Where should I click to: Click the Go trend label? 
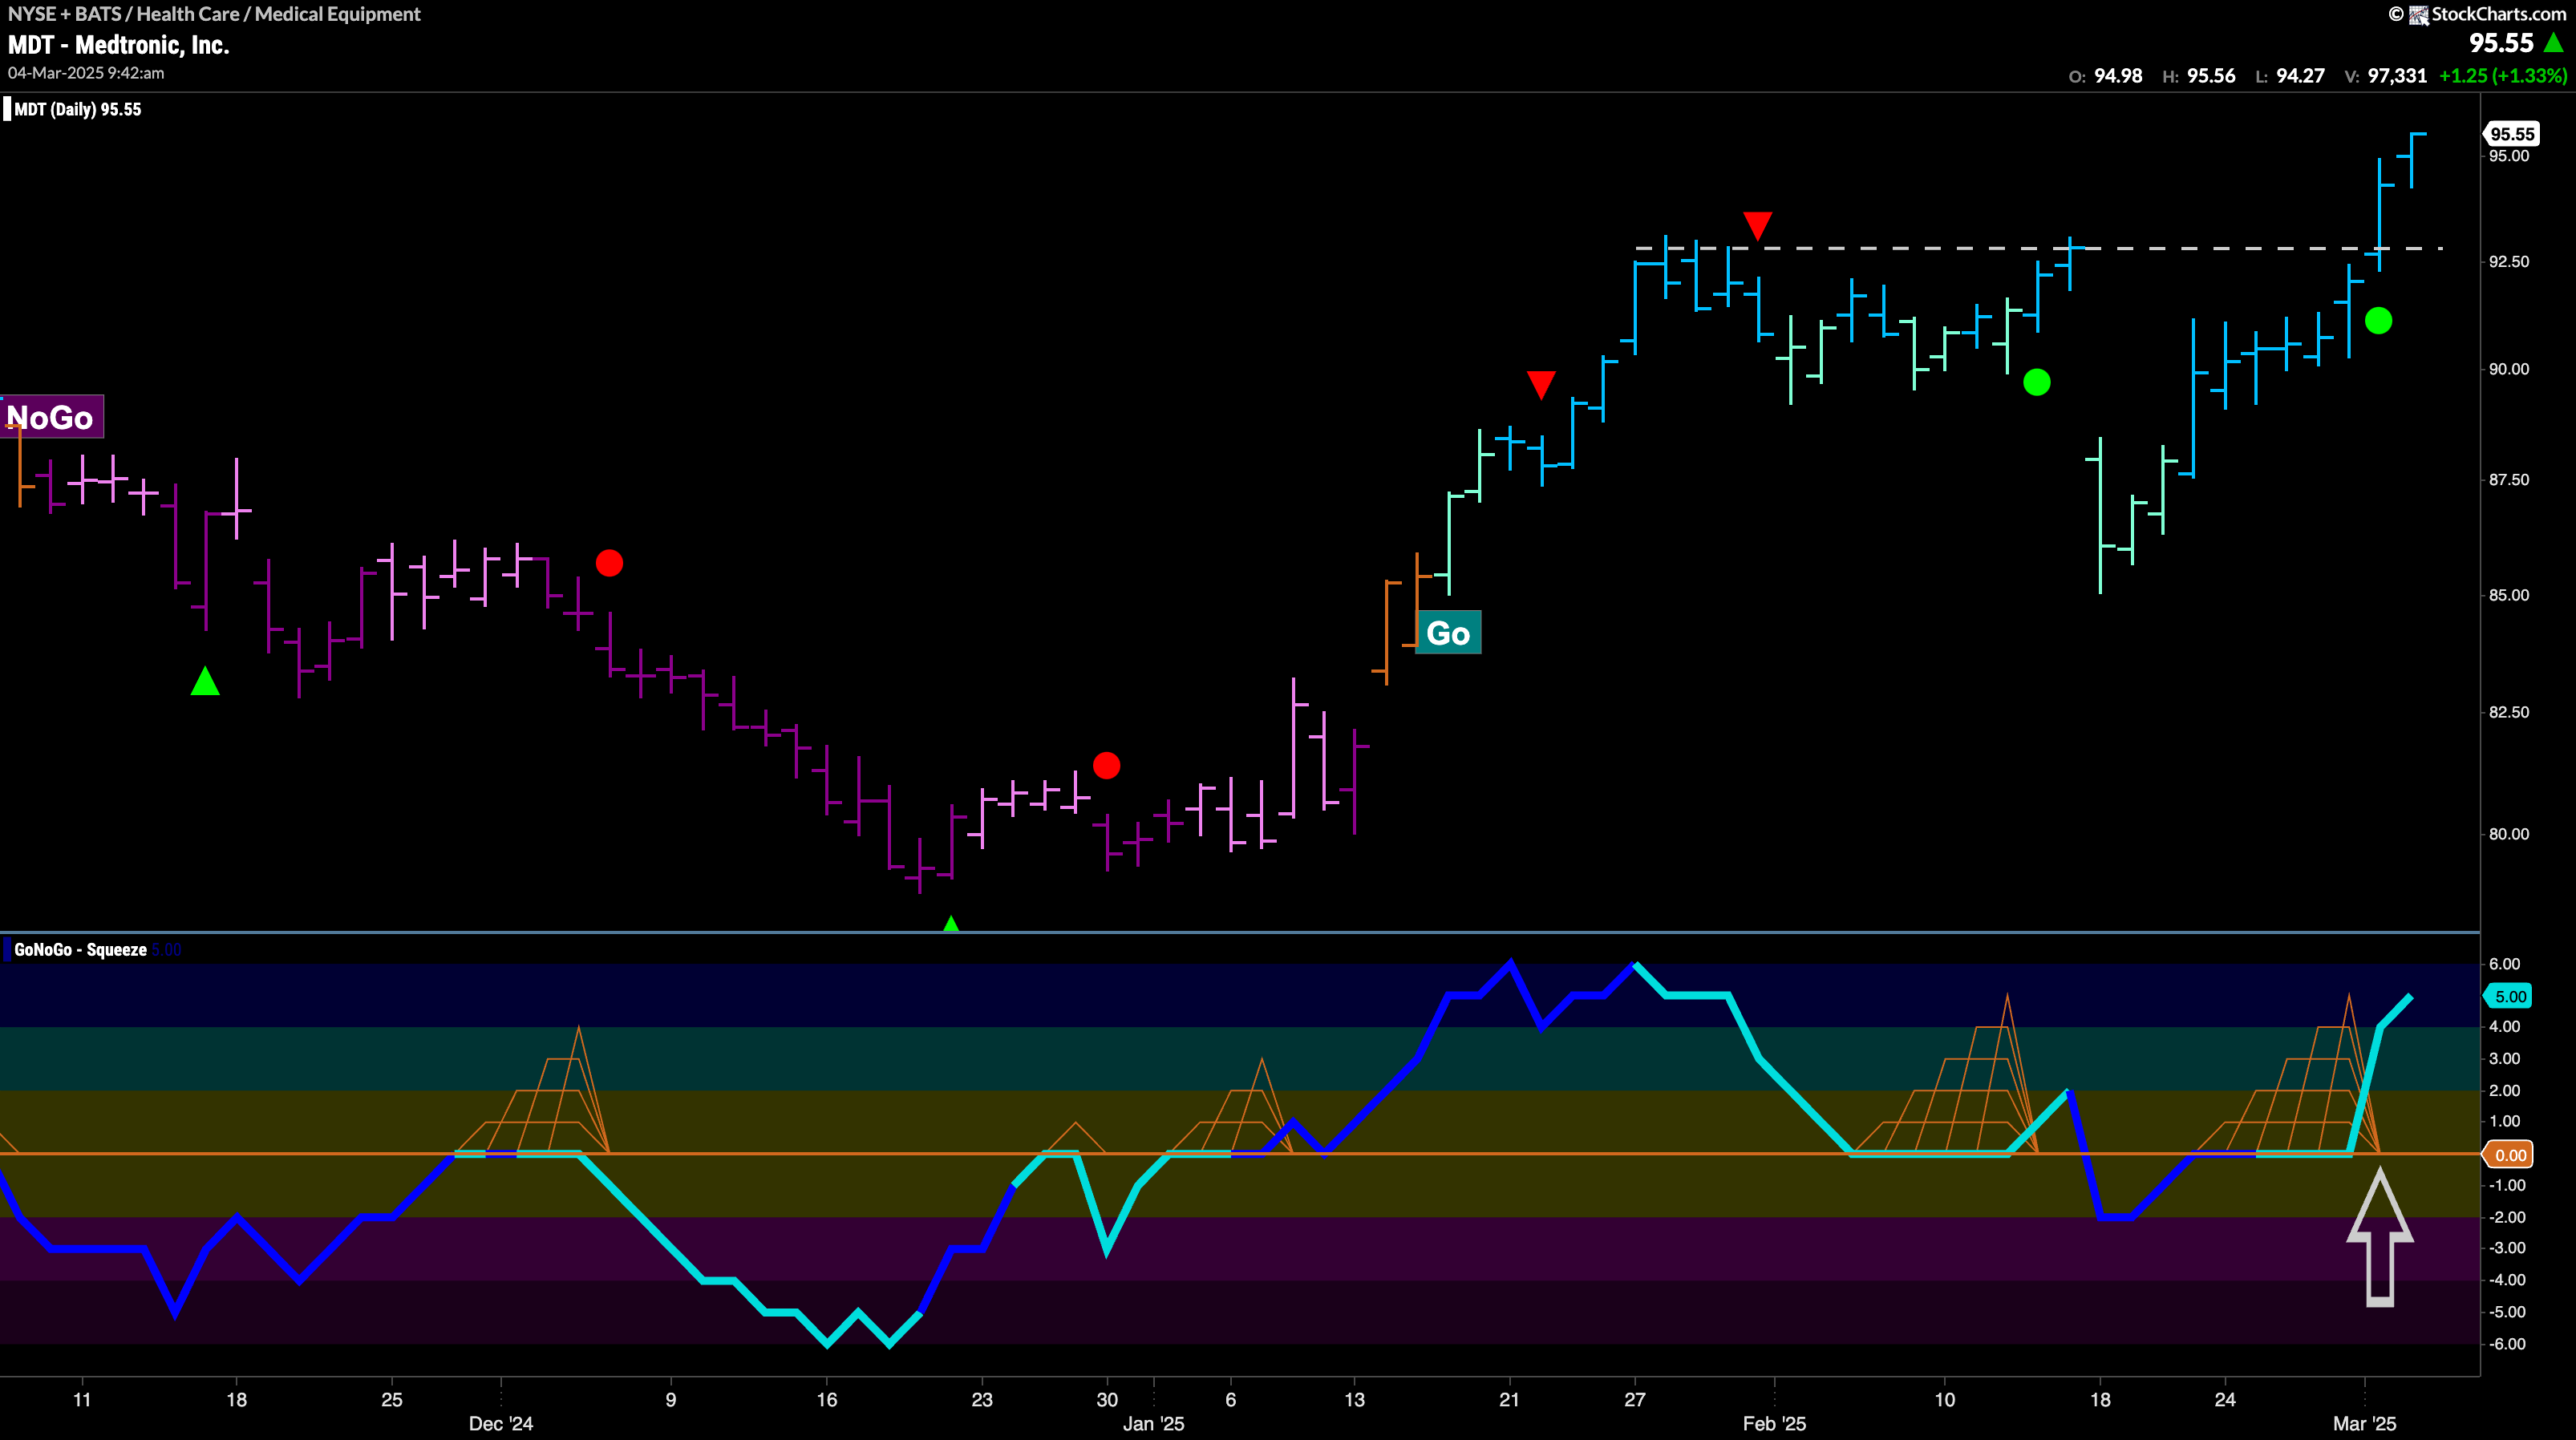pos(1448,633)
